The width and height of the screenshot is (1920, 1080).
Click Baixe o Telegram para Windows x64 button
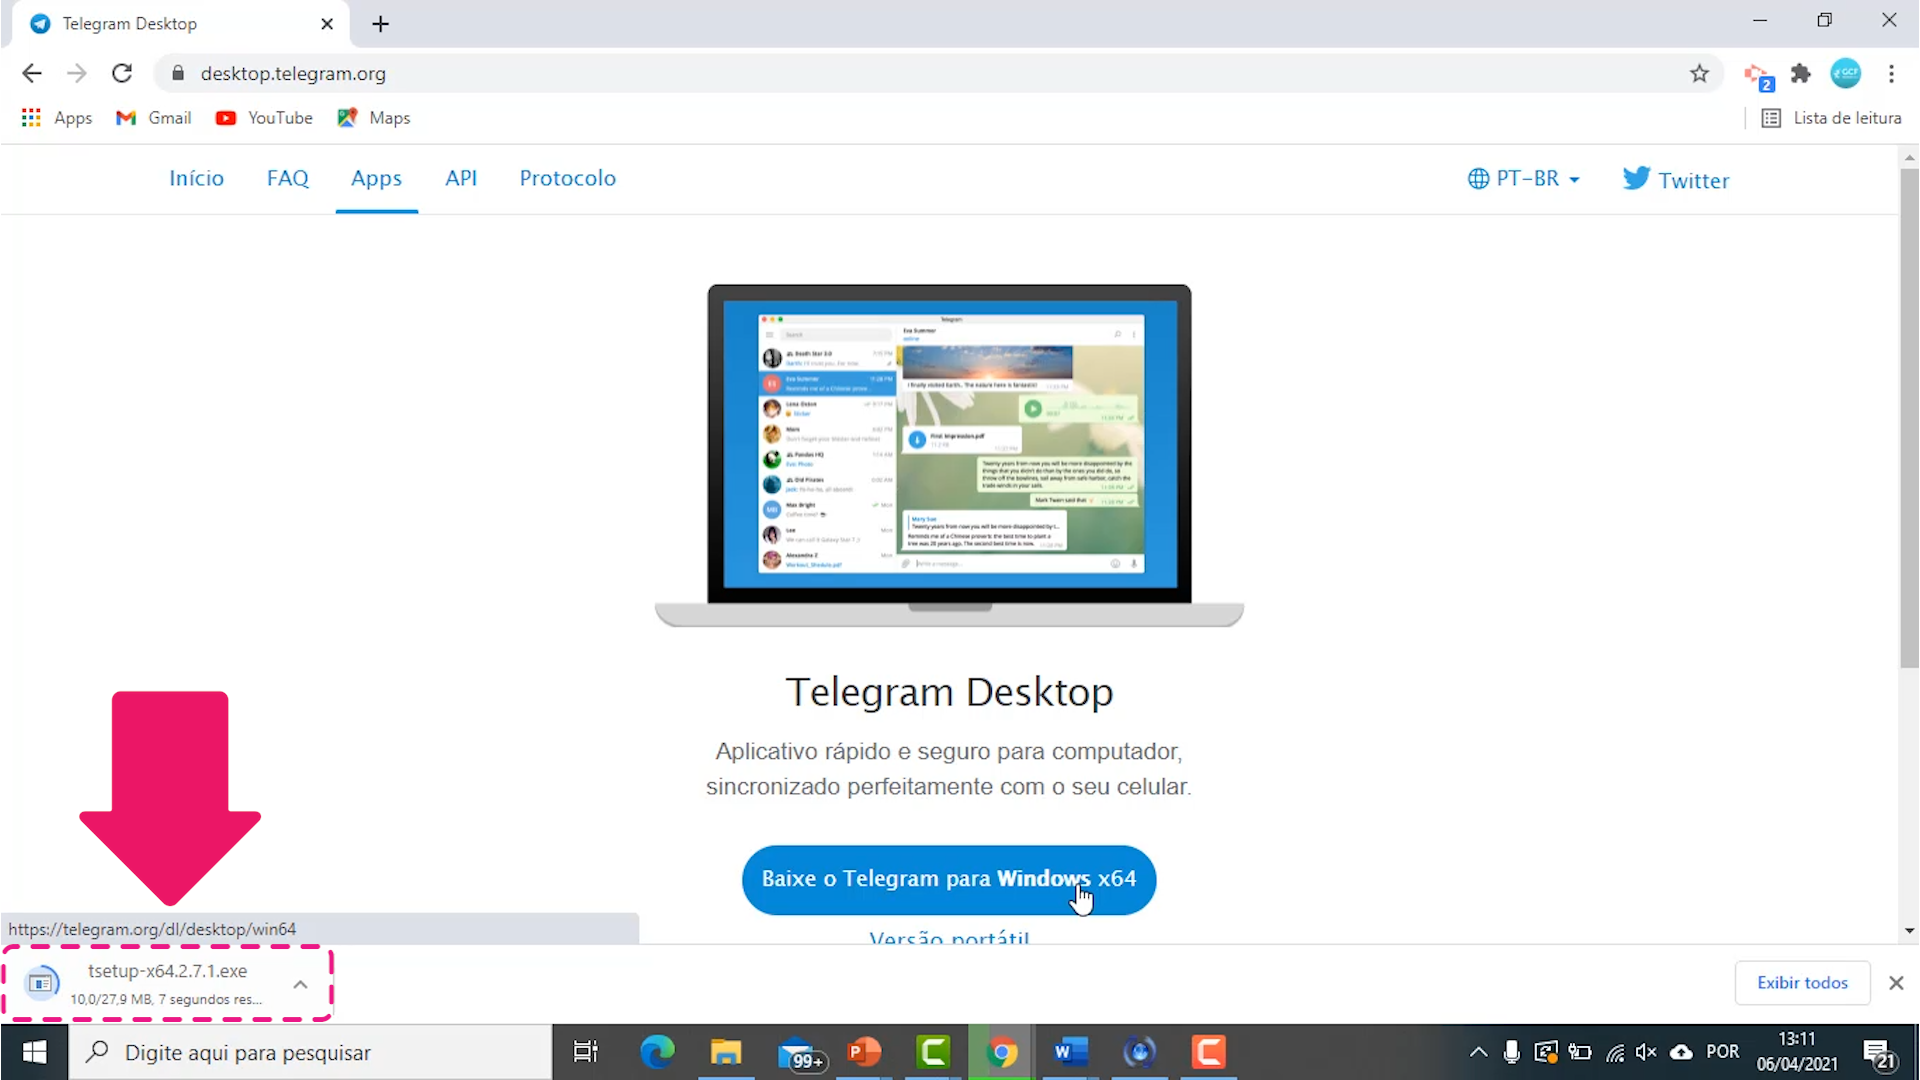point(949,878)
